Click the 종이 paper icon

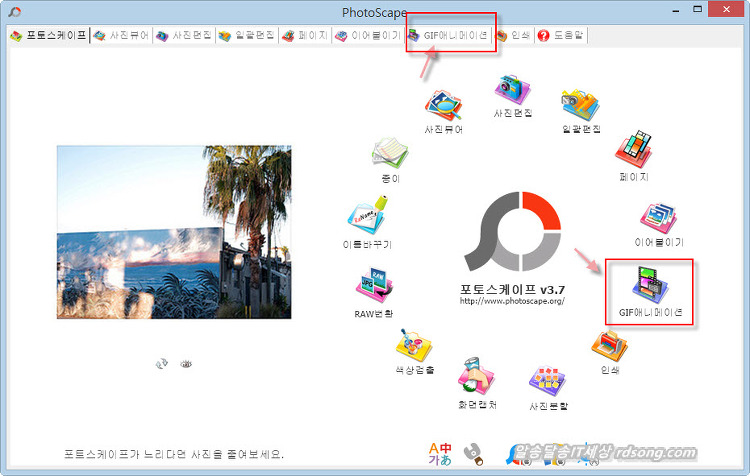pos(390,153)
